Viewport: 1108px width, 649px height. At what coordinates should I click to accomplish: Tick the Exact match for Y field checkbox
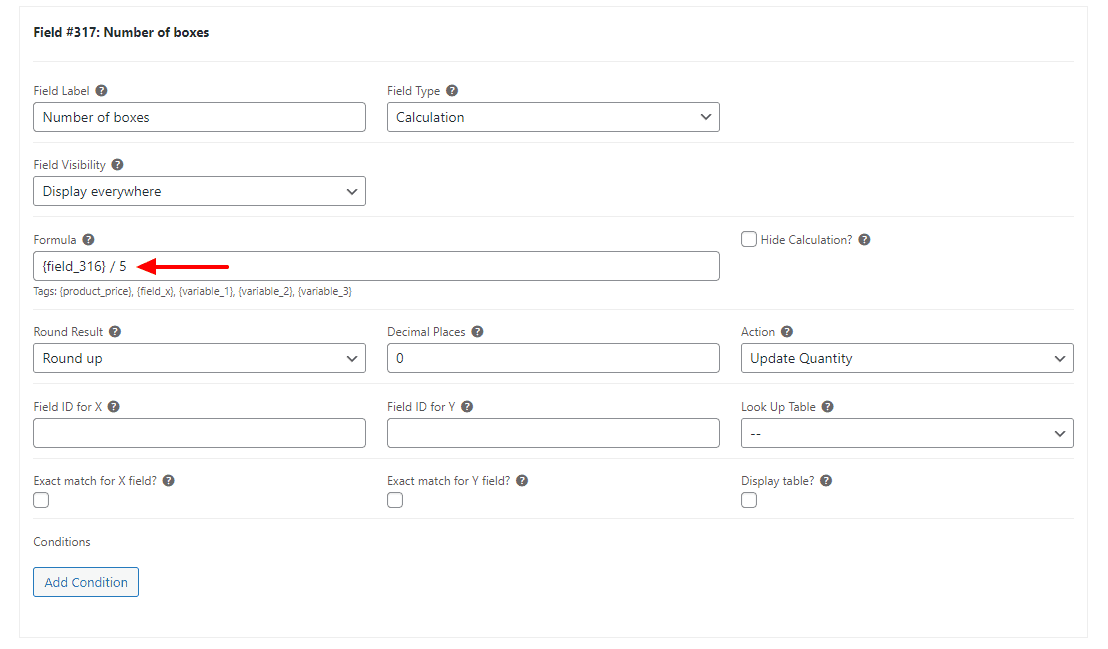(395, 500)
